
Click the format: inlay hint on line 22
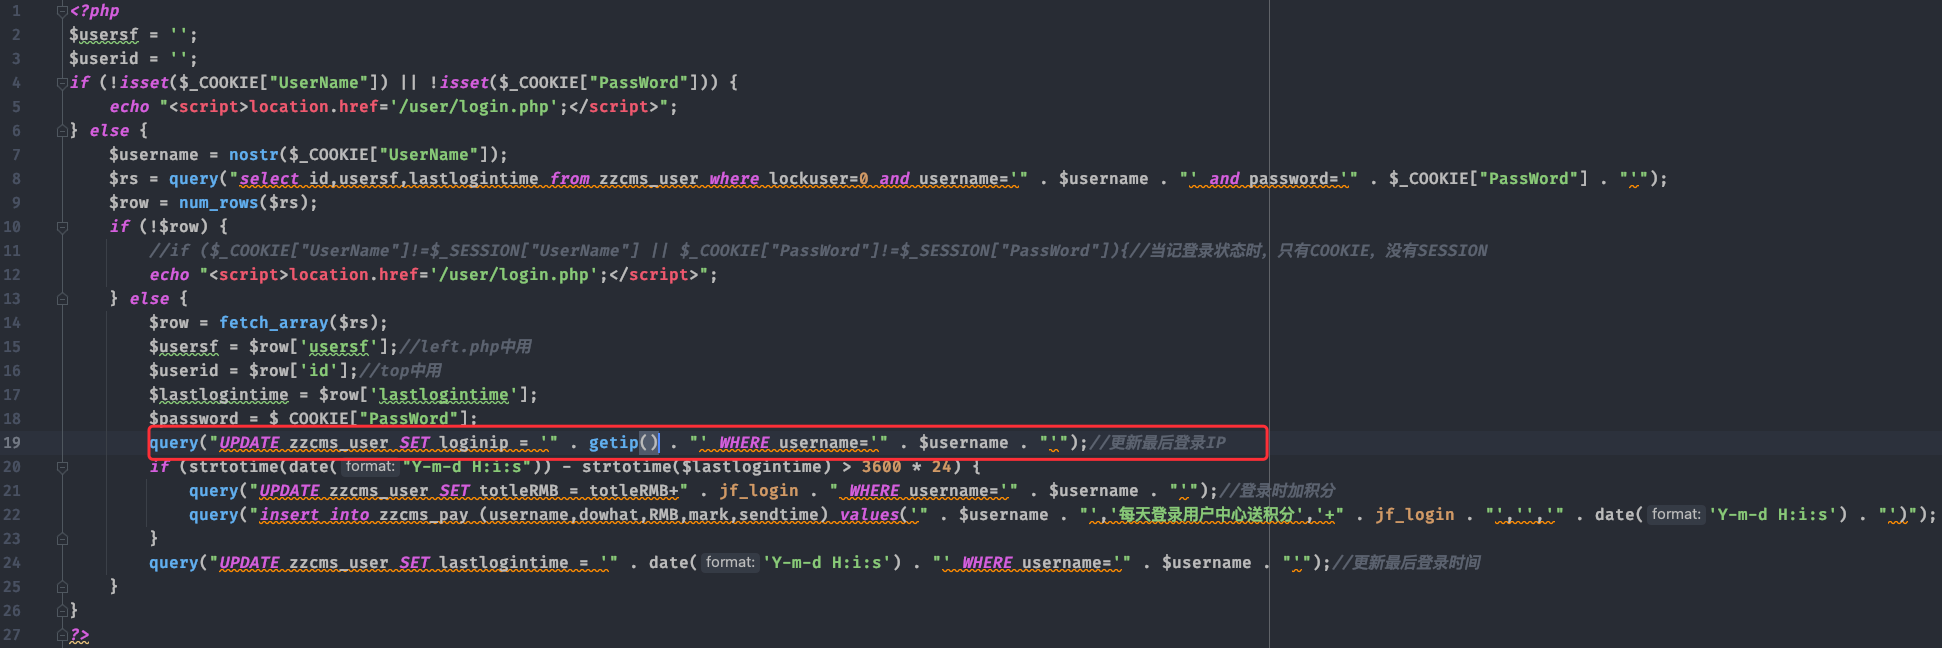pos(1676,515)
